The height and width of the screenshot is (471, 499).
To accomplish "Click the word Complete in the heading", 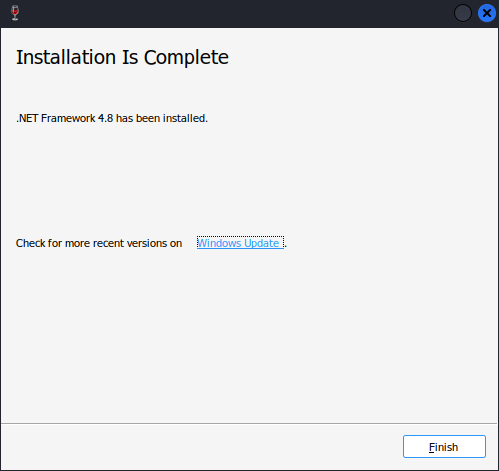I will [186, 58].
